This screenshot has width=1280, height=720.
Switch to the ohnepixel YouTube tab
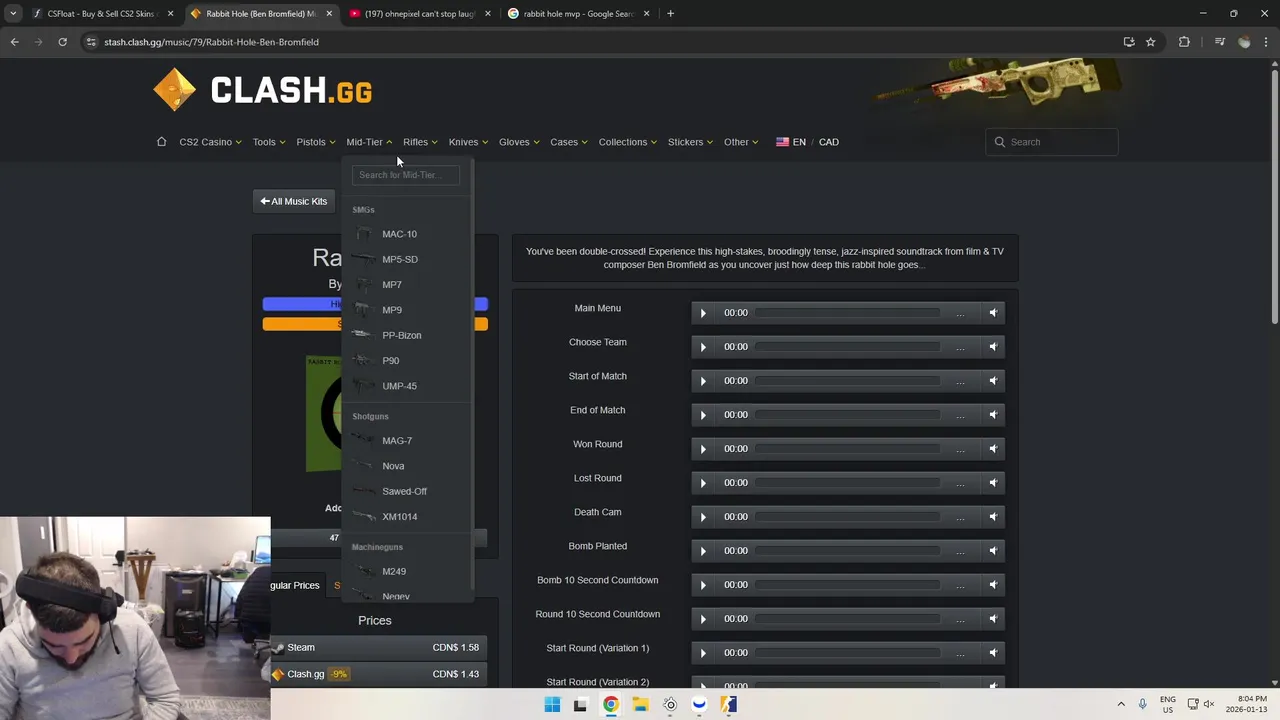(420, 14)
